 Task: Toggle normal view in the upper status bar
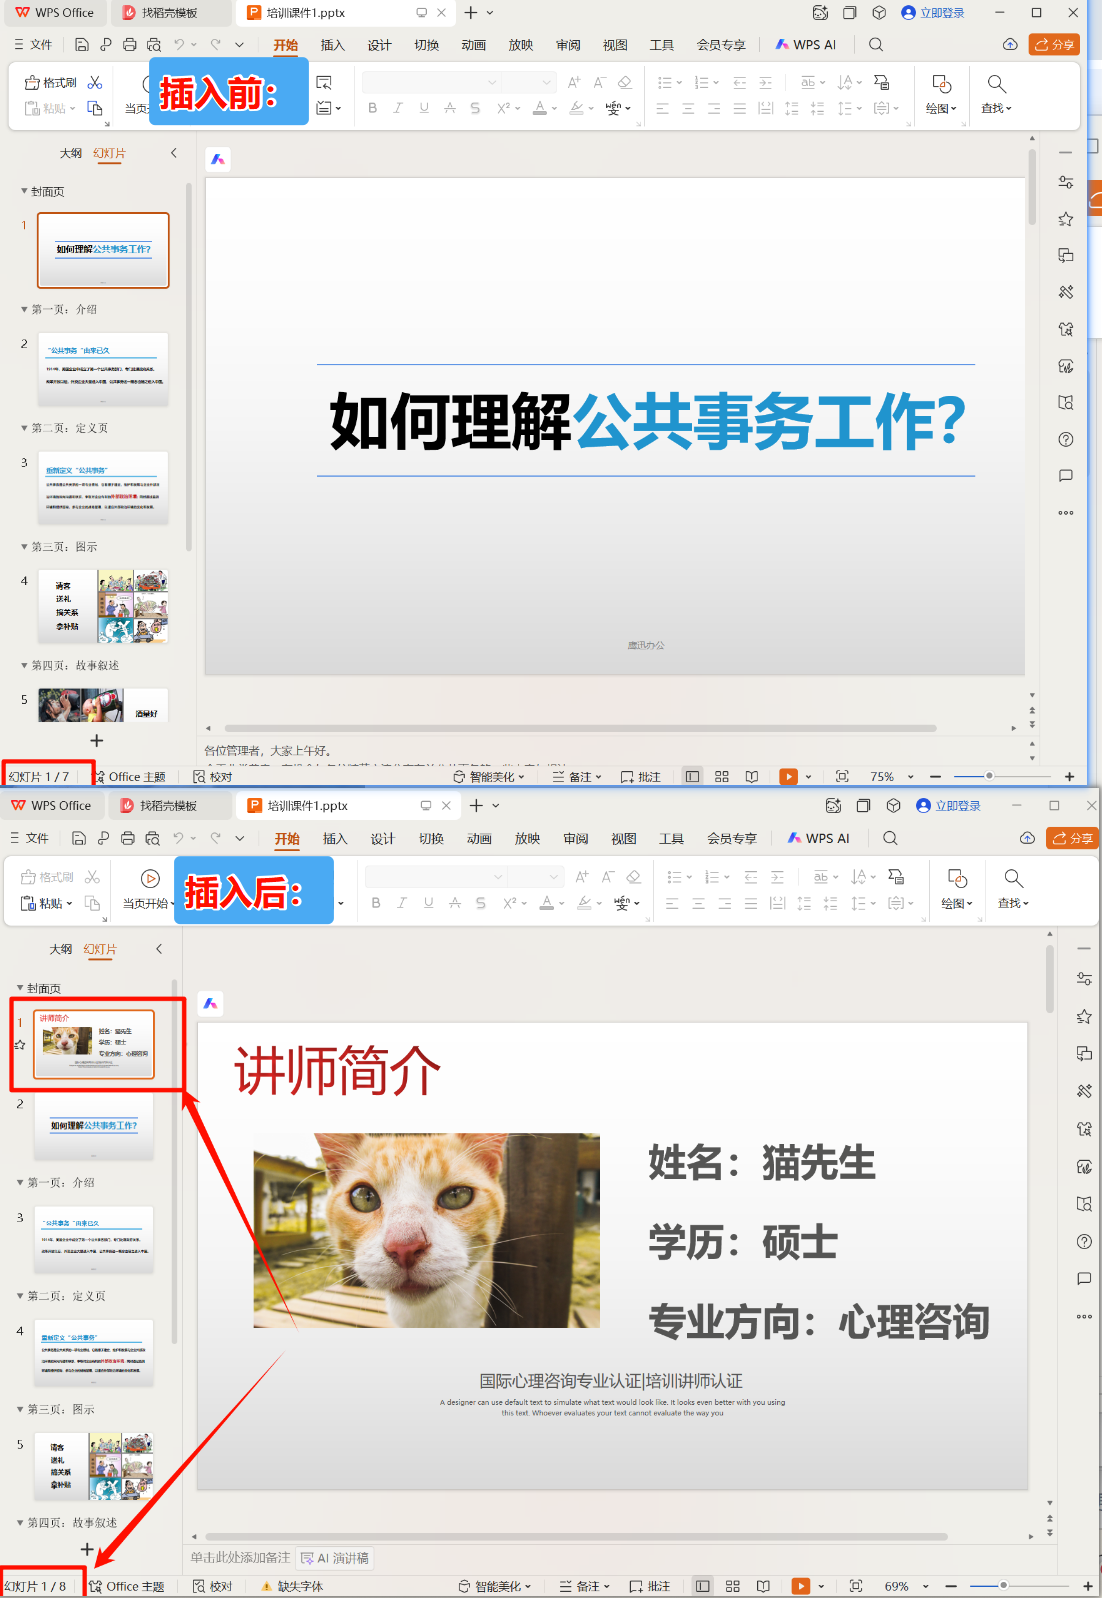pos(692,777)
